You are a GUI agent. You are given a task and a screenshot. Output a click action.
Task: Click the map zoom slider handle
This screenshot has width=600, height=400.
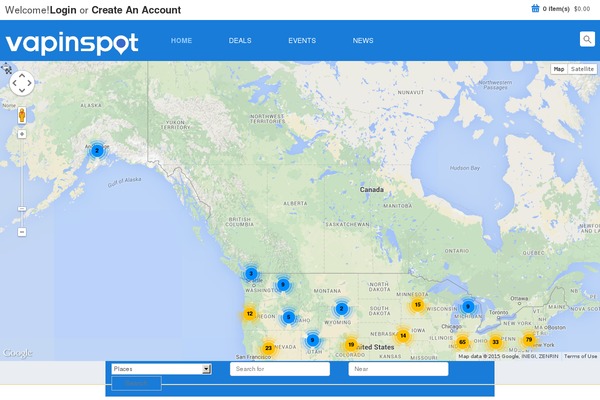pyautogui.click(x=22, y=209)
